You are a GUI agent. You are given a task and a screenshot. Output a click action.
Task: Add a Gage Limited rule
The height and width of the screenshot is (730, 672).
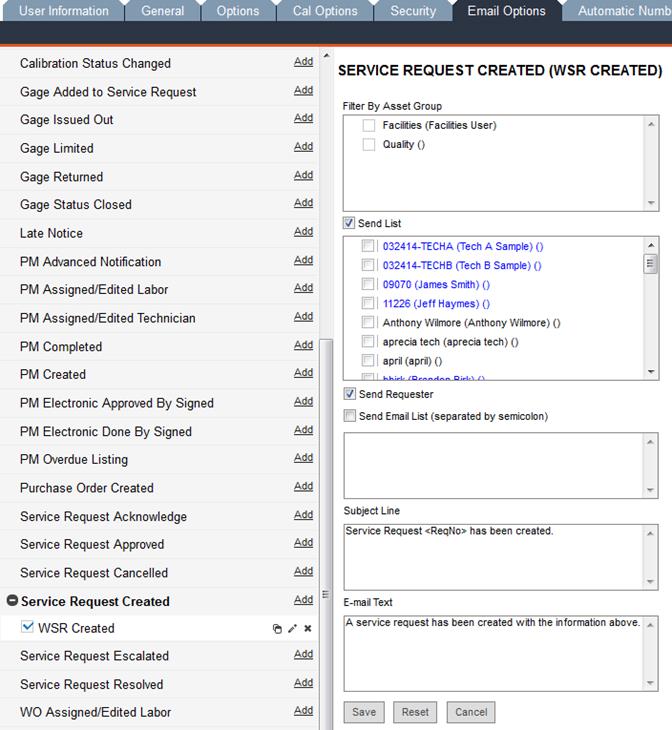pos(304,147)
